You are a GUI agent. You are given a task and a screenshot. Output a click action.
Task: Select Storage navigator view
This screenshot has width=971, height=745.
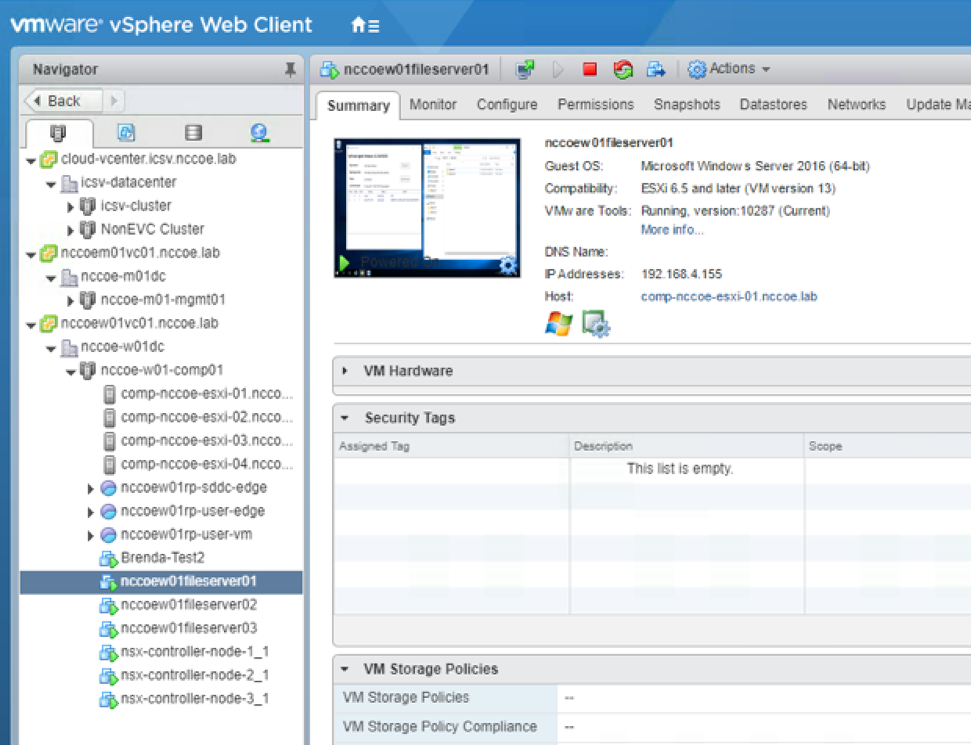(x=193, y=132)
